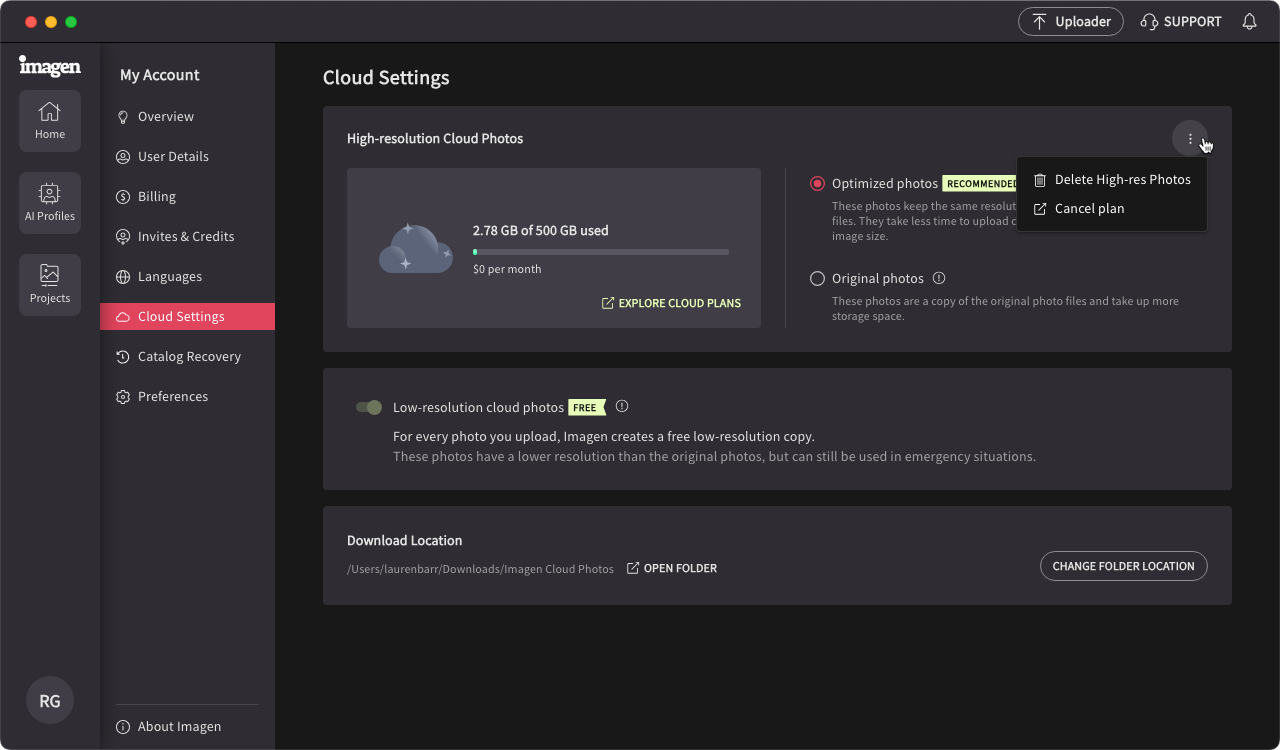Click the '$0 per month' text
1280x750 pixels.
click(x=507, y=269)
